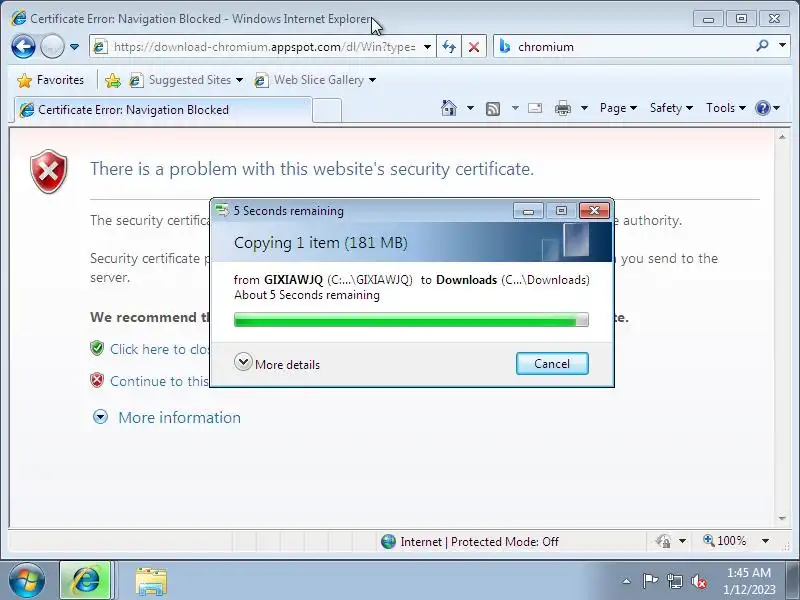The height and width of the screenshot is (600, 800).
Task: Expand the Print options dropdown arrow
Action: tap(585, 108)
